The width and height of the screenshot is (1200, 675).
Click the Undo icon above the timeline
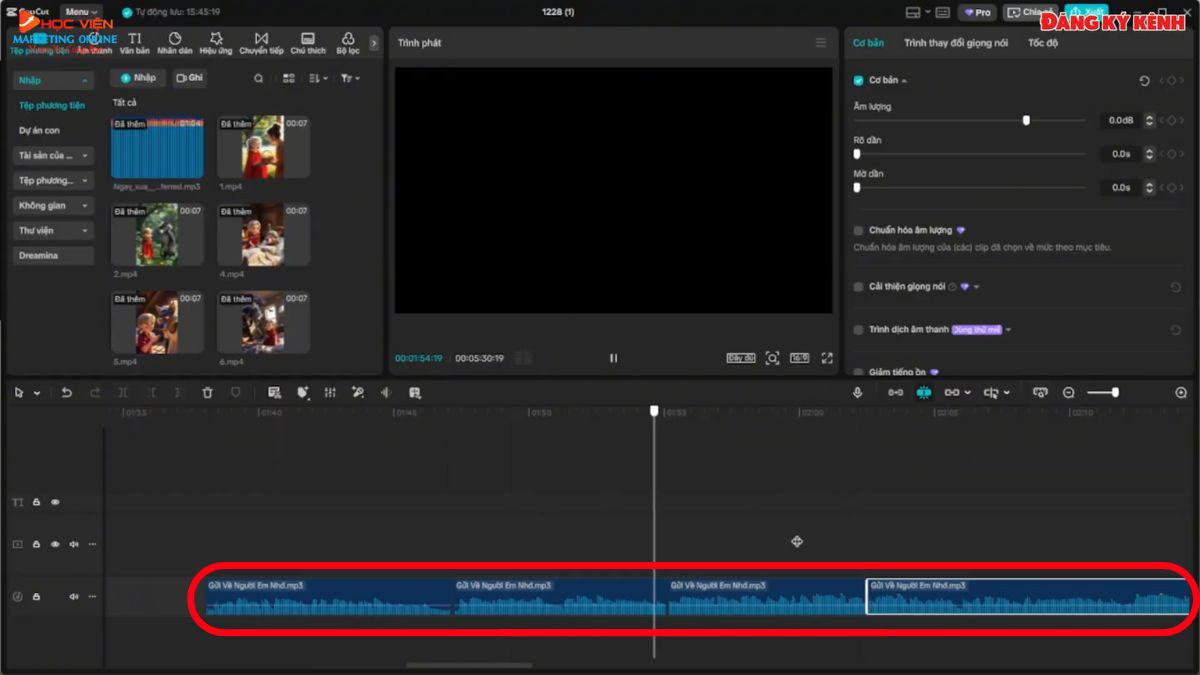coord(66,392)
